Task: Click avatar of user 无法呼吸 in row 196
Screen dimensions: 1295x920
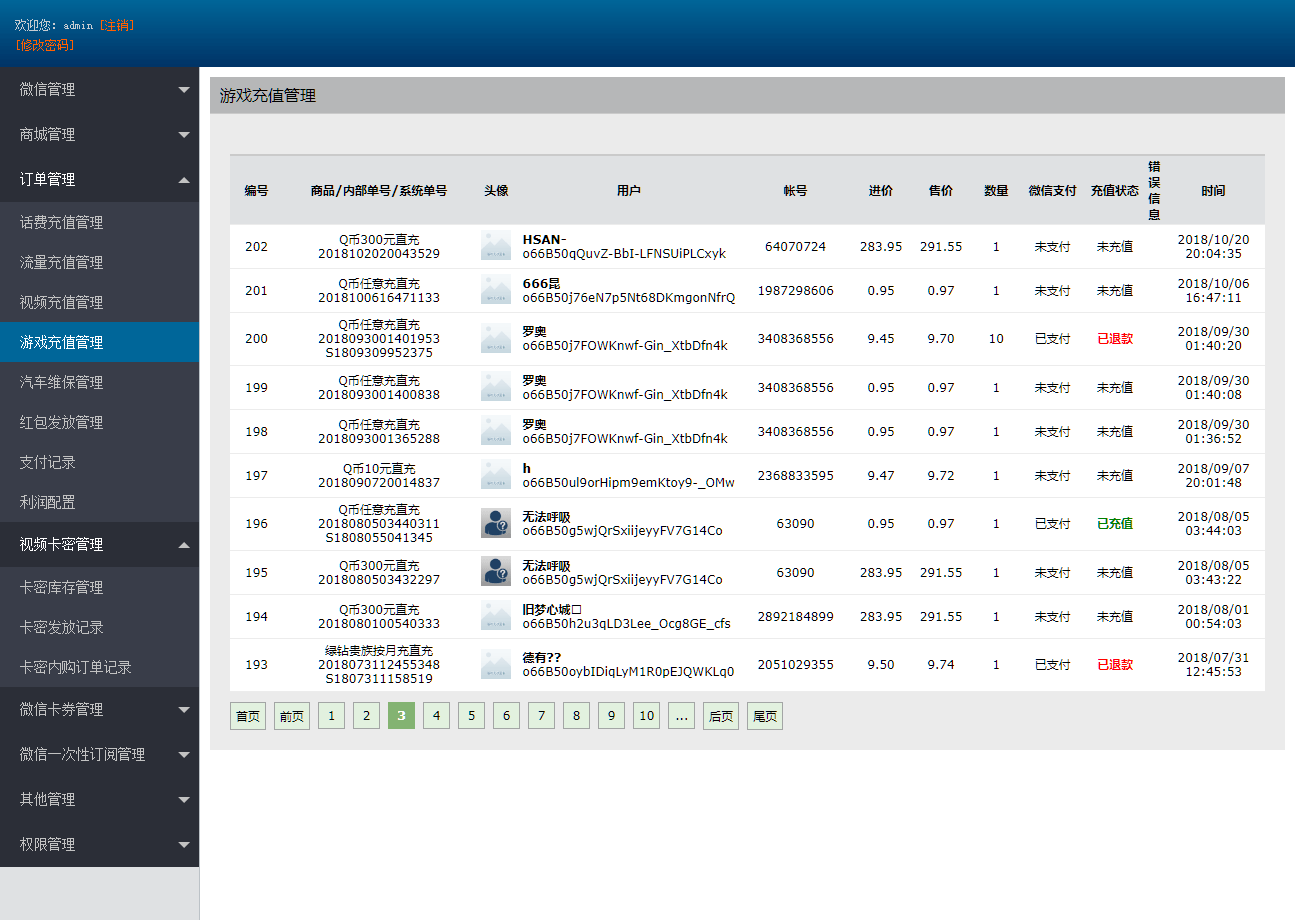Action: [x=496, y=523]
